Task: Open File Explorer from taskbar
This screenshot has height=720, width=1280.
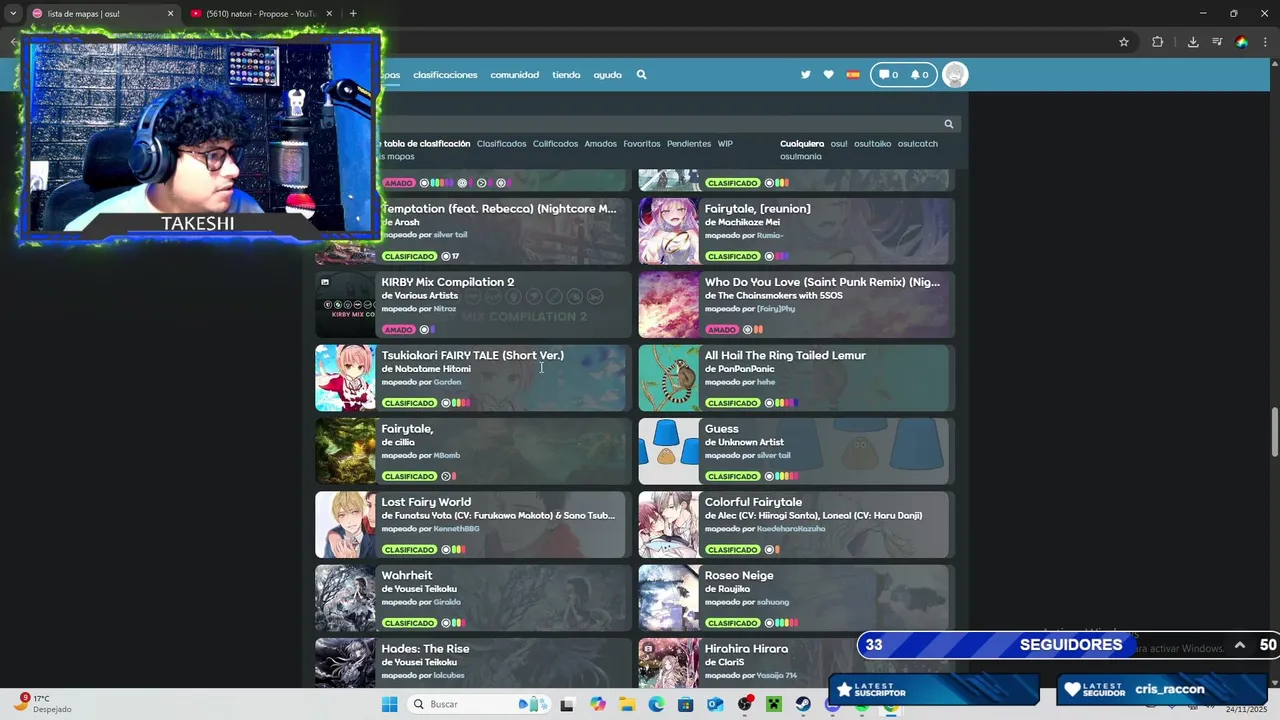Action: tap(627, 704)
